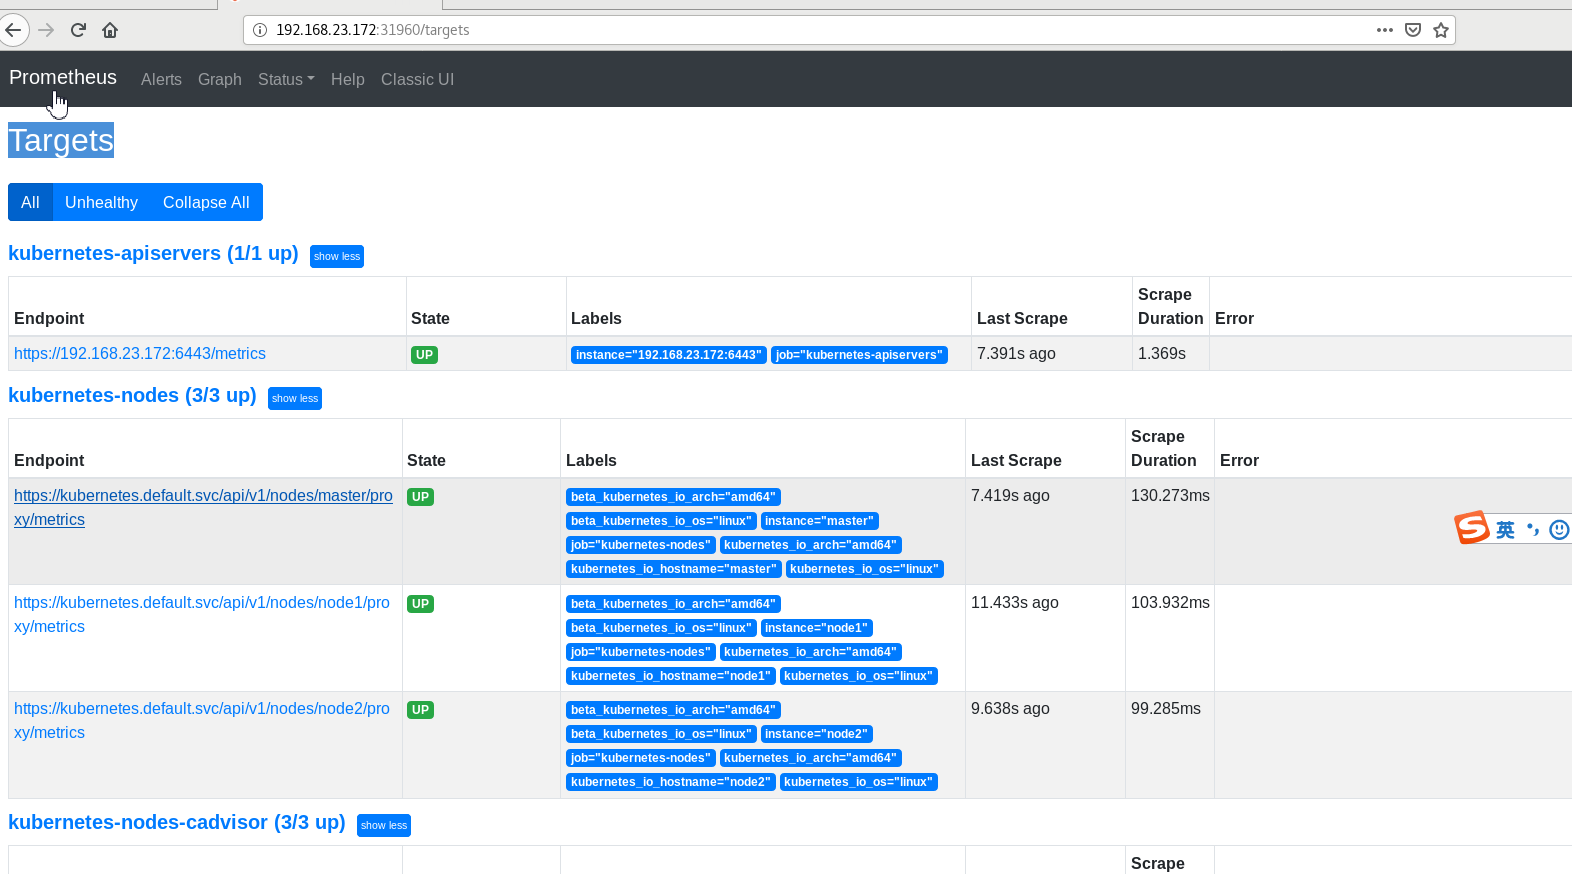Click the Pocket save icon
The image size is (1572, 874).
click(x=1413, y=30)
